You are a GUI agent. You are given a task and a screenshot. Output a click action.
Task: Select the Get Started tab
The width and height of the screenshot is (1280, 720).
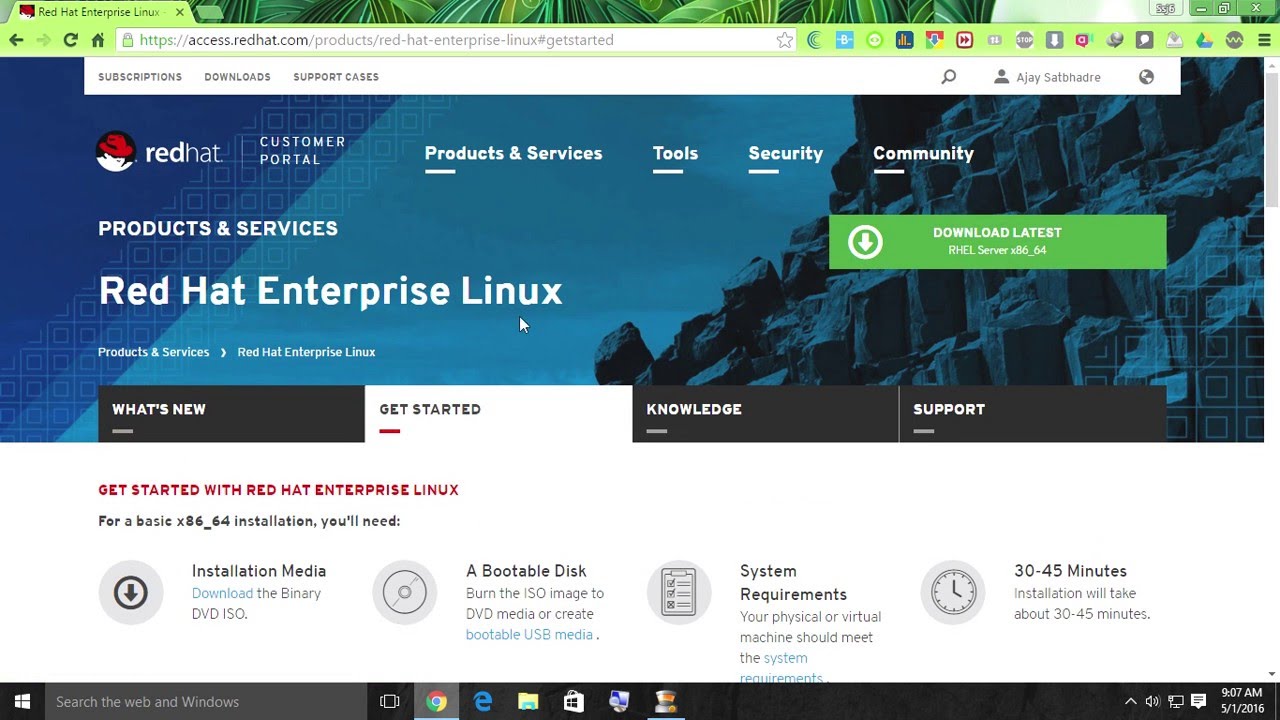pyautogui.click(x=498, y=413)
